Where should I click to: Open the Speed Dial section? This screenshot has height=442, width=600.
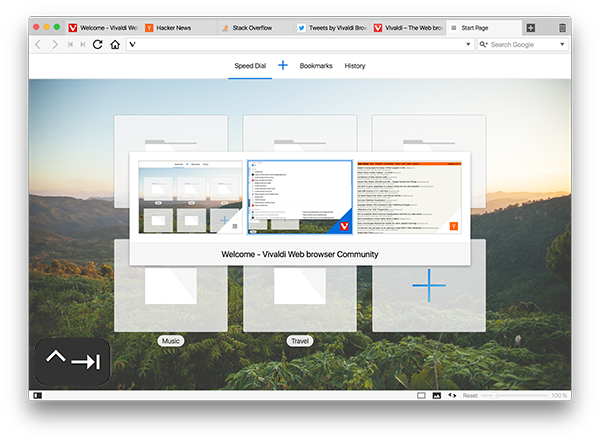coord(250,66)
